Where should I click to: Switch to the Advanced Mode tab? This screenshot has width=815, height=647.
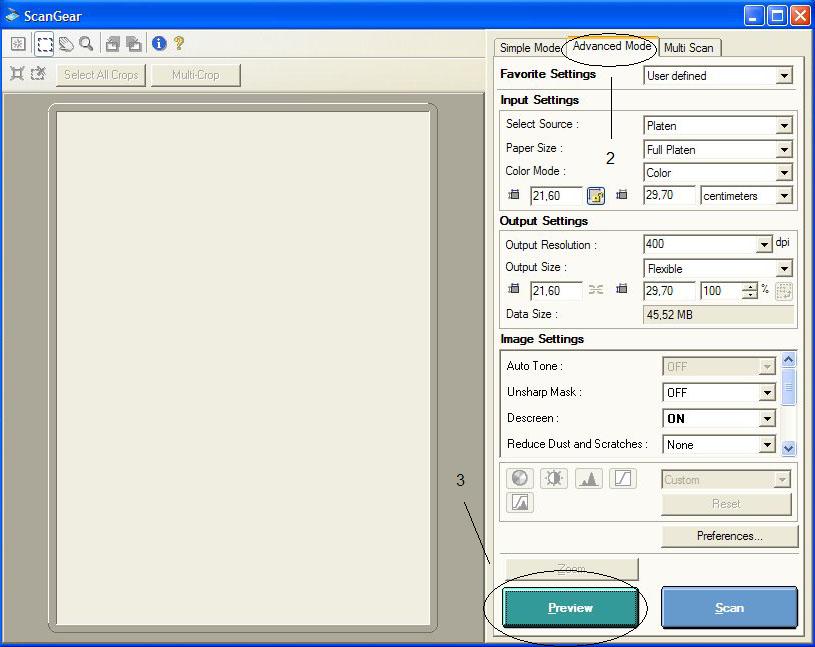(611, 46)
